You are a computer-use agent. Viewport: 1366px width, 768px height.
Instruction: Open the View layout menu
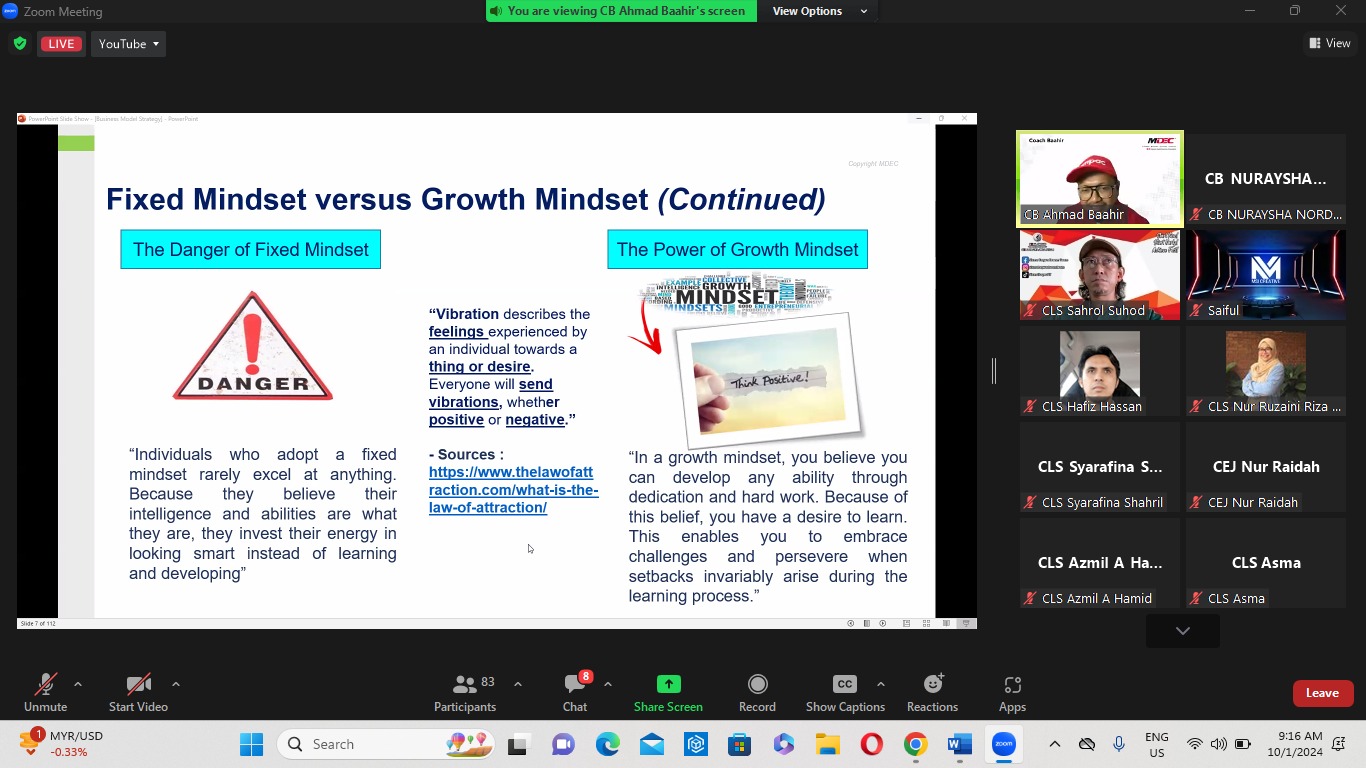click(x=1329, y=43)
